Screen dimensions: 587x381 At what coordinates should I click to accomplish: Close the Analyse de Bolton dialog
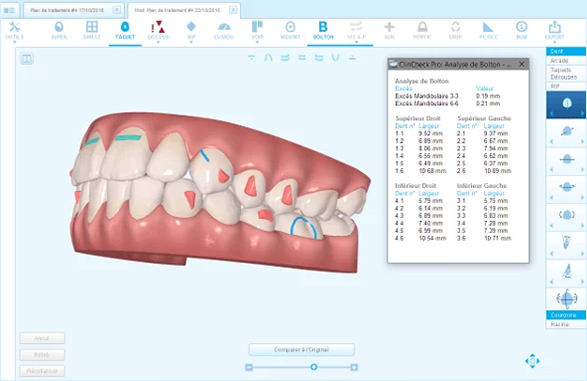pyautogui.click(x=521, y=64)
